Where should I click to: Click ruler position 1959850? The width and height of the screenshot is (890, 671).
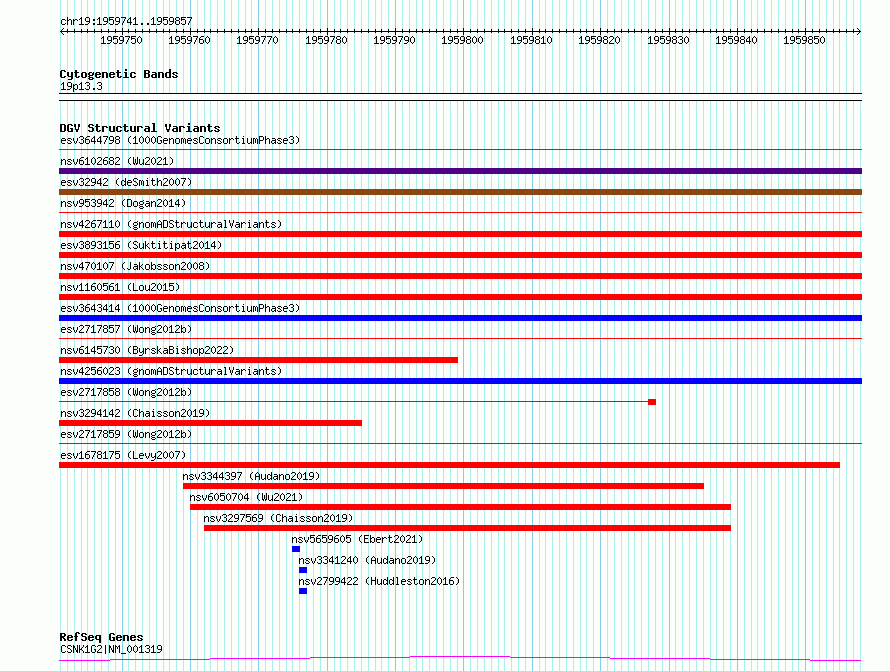(804, 40)
